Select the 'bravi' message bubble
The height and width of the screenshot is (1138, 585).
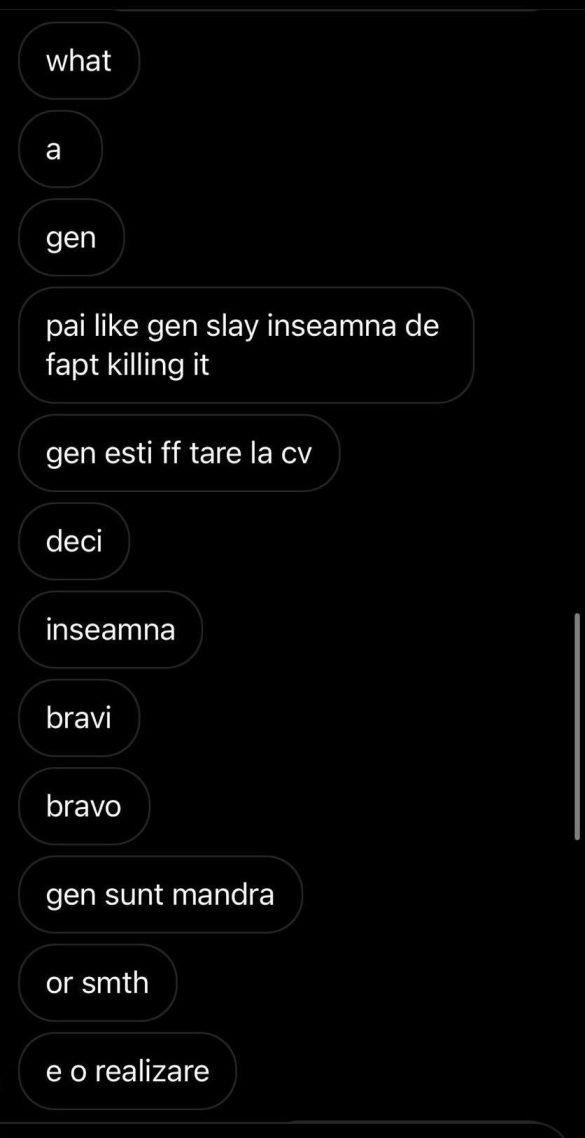coord(78,719)
